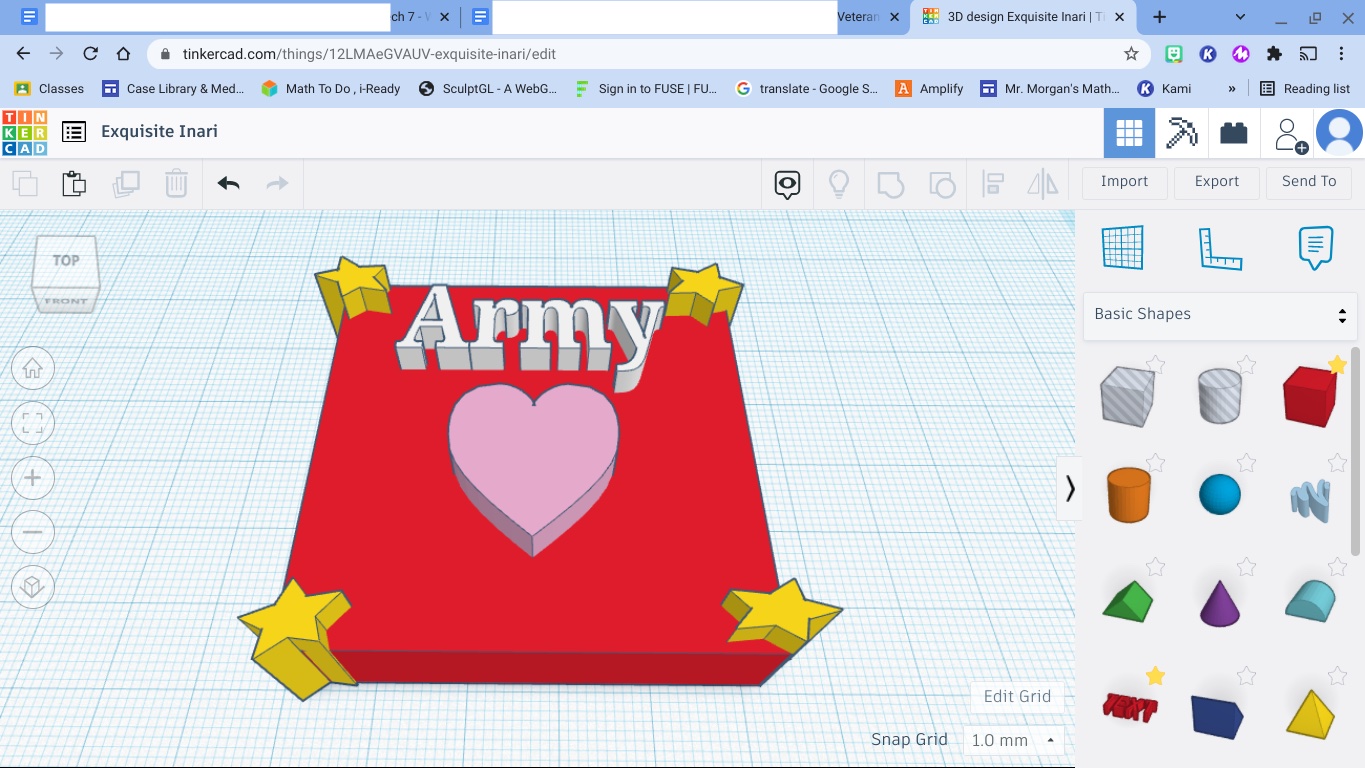Favorite the purple Cone star

click(1247, 568)
